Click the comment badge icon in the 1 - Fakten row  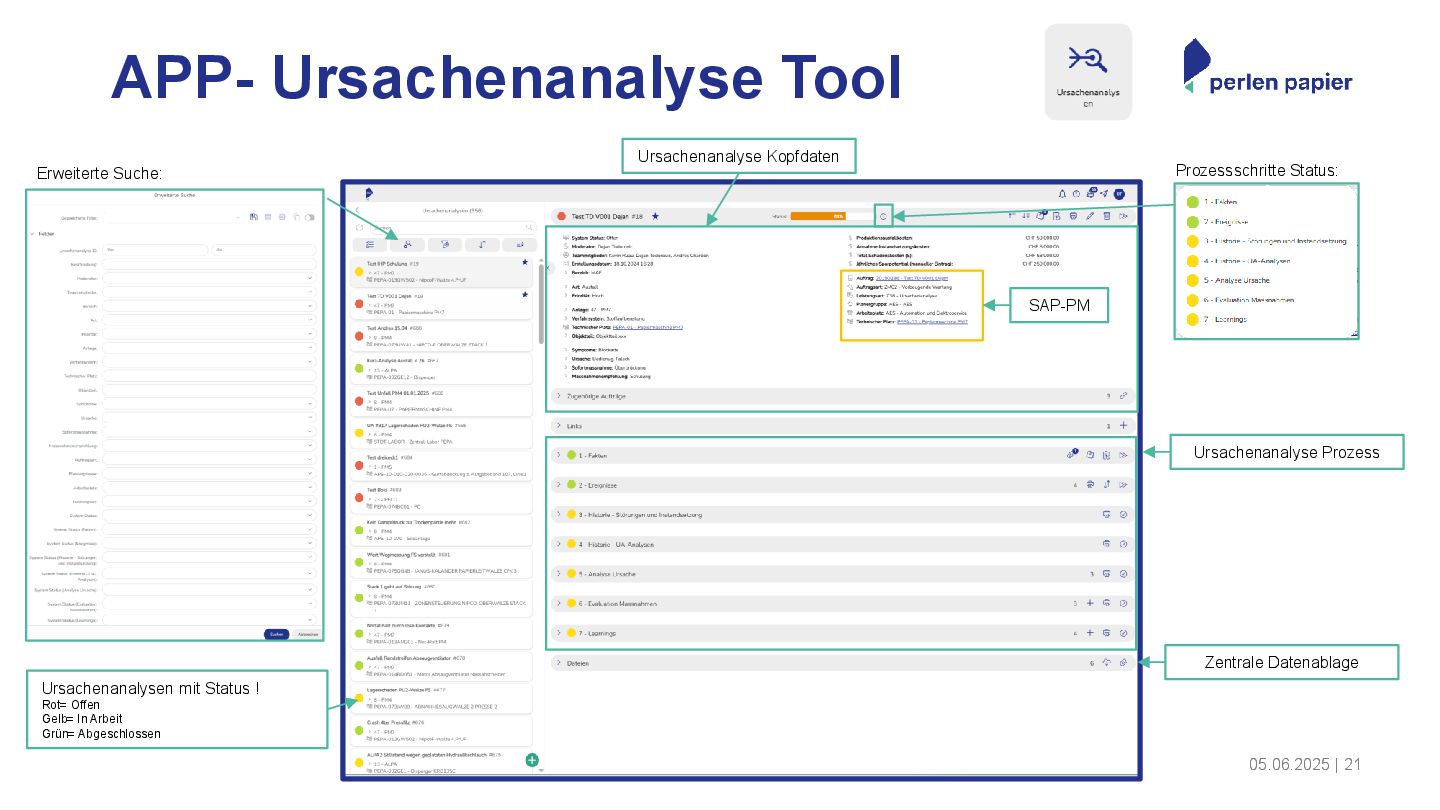click(x=1071, y=455)
